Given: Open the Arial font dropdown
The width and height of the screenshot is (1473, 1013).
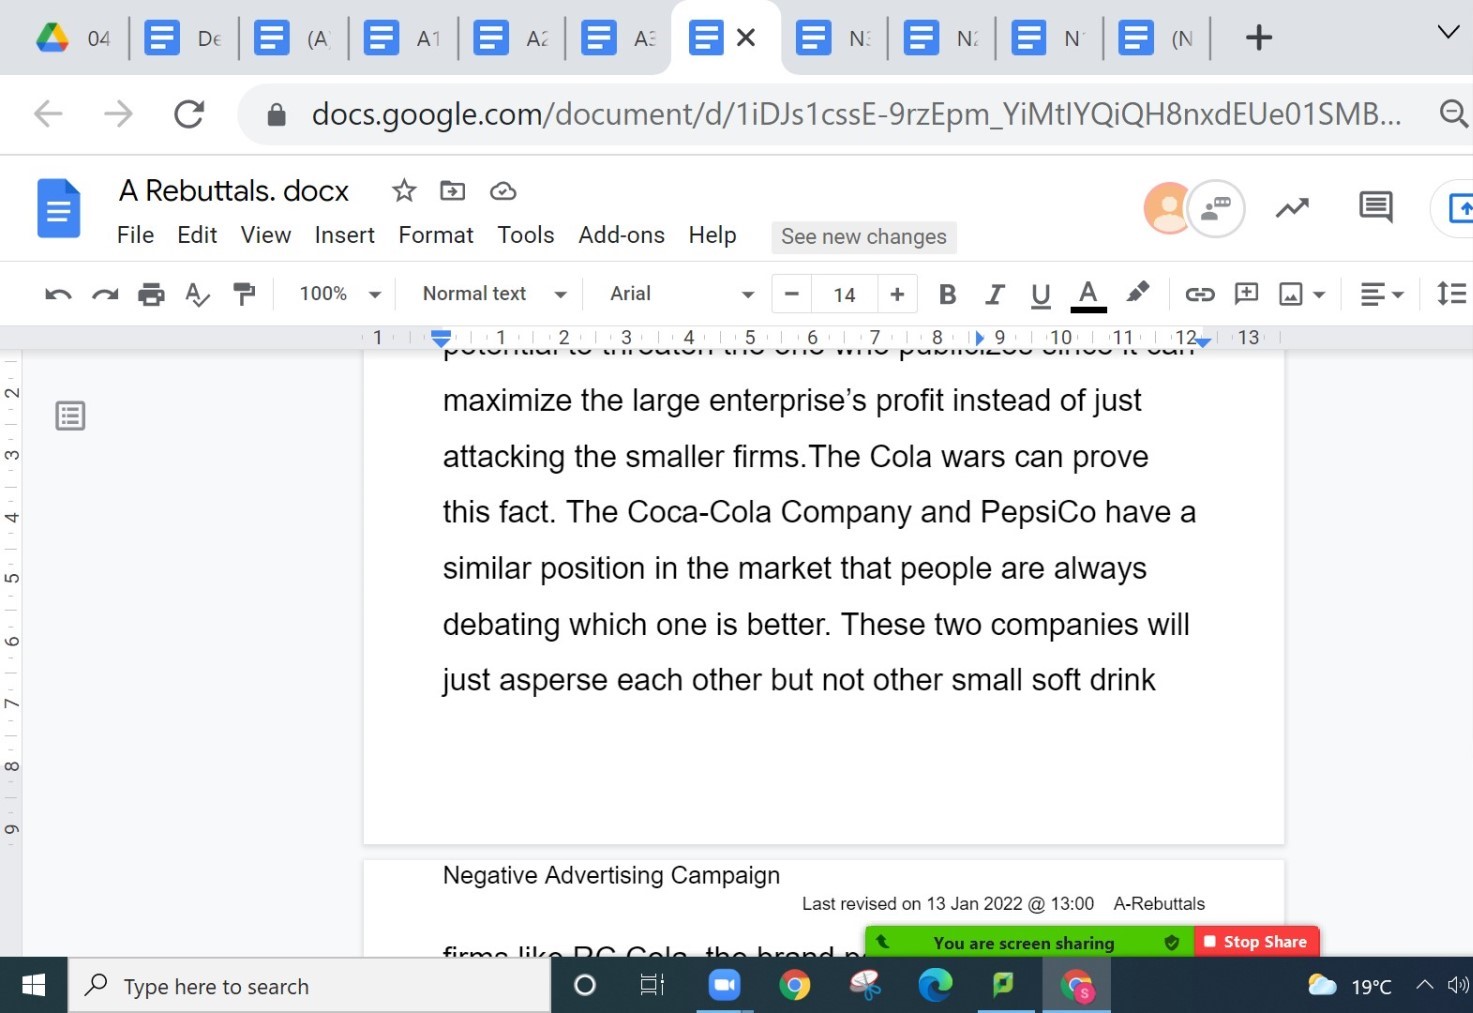Looking at the screenshot, I should tap(681, 294).
